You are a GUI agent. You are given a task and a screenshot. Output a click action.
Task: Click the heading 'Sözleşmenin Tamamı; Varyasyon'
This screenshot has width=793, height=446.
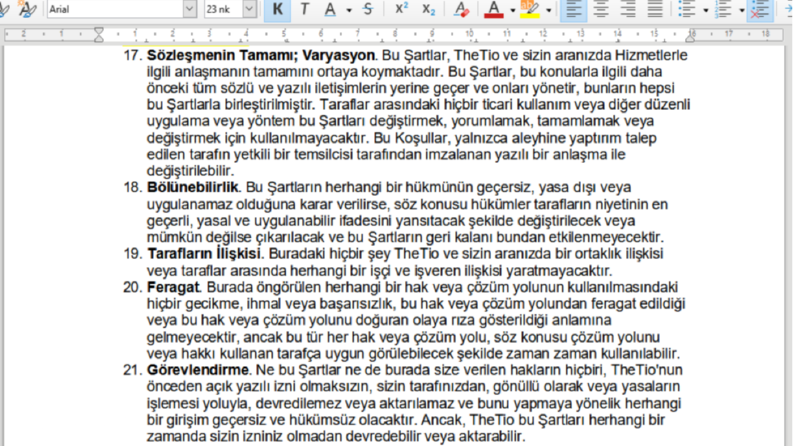[x=261, y=55]
